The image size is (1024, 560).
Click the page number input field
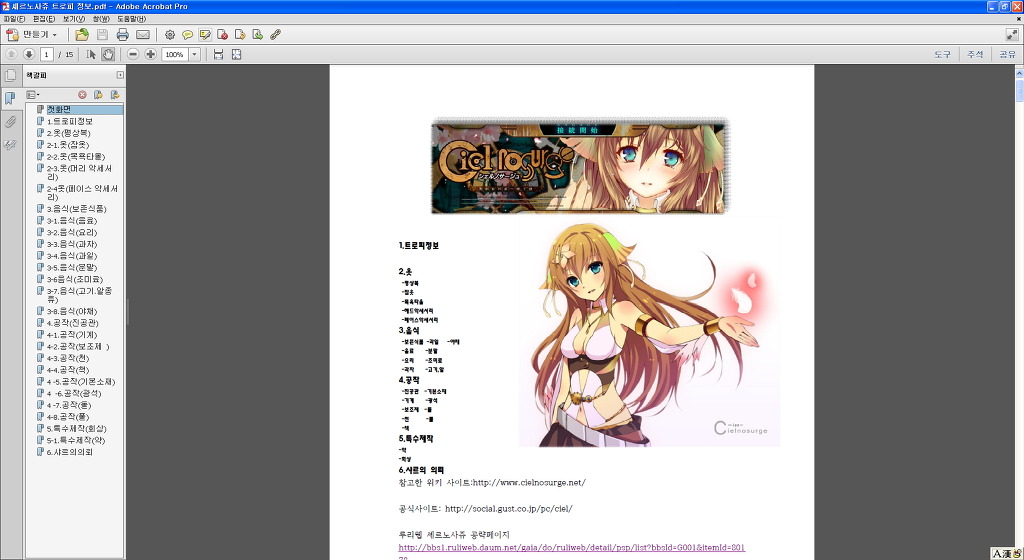pos(47,54)
